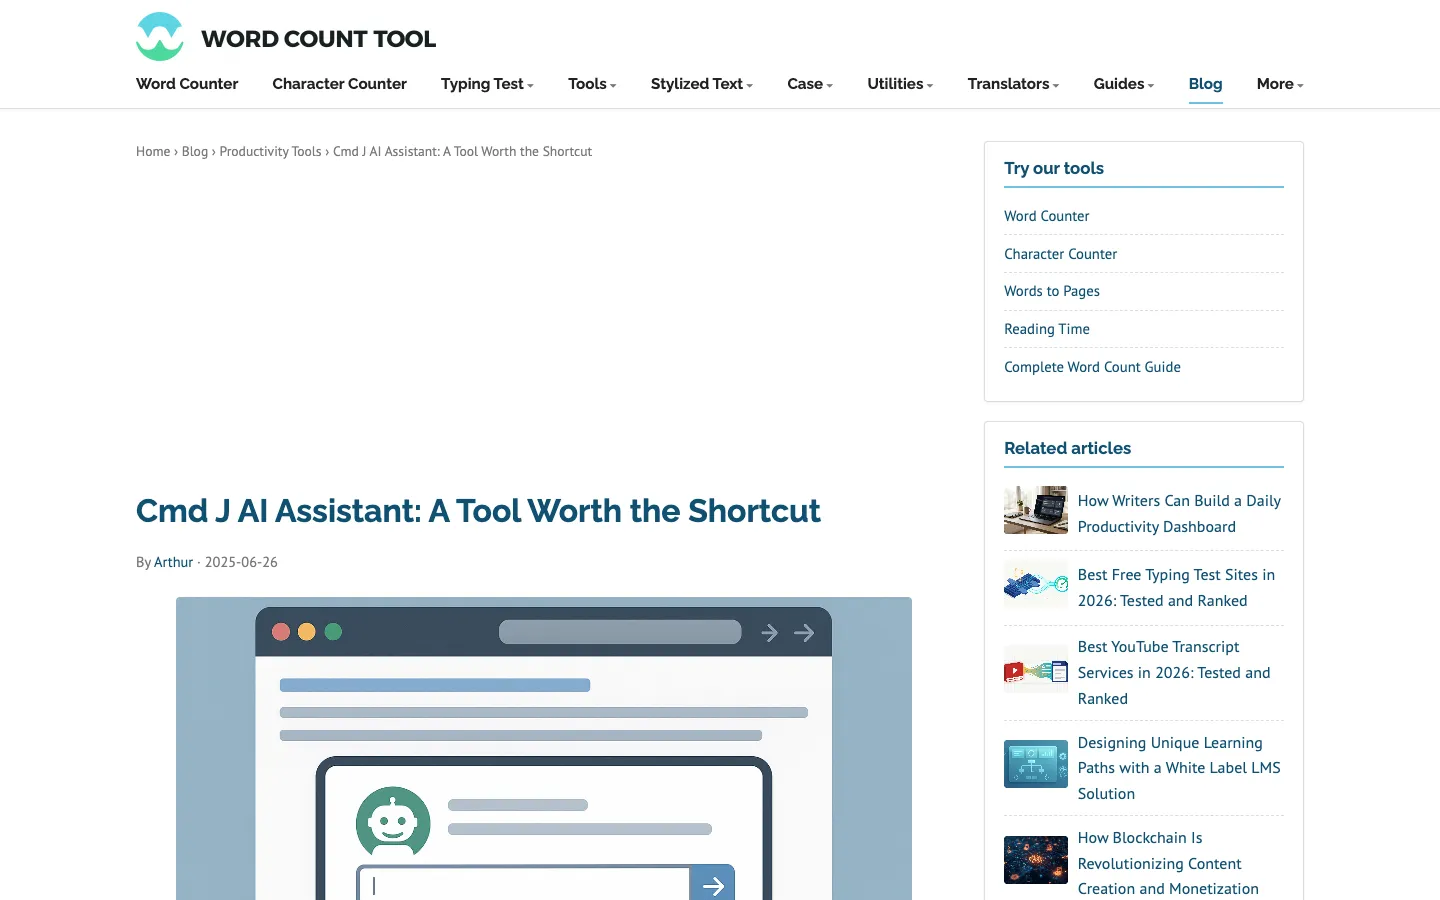Read How Blockchain Is Revolutionizing Content article

click(1168, 863)
